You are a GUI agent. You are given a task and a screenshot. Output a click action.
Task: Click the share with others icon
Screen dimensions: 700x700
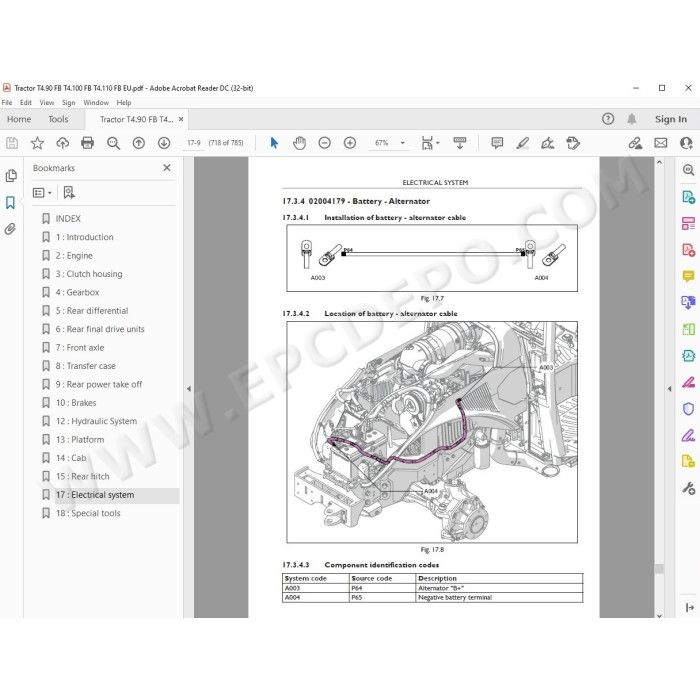686,143
